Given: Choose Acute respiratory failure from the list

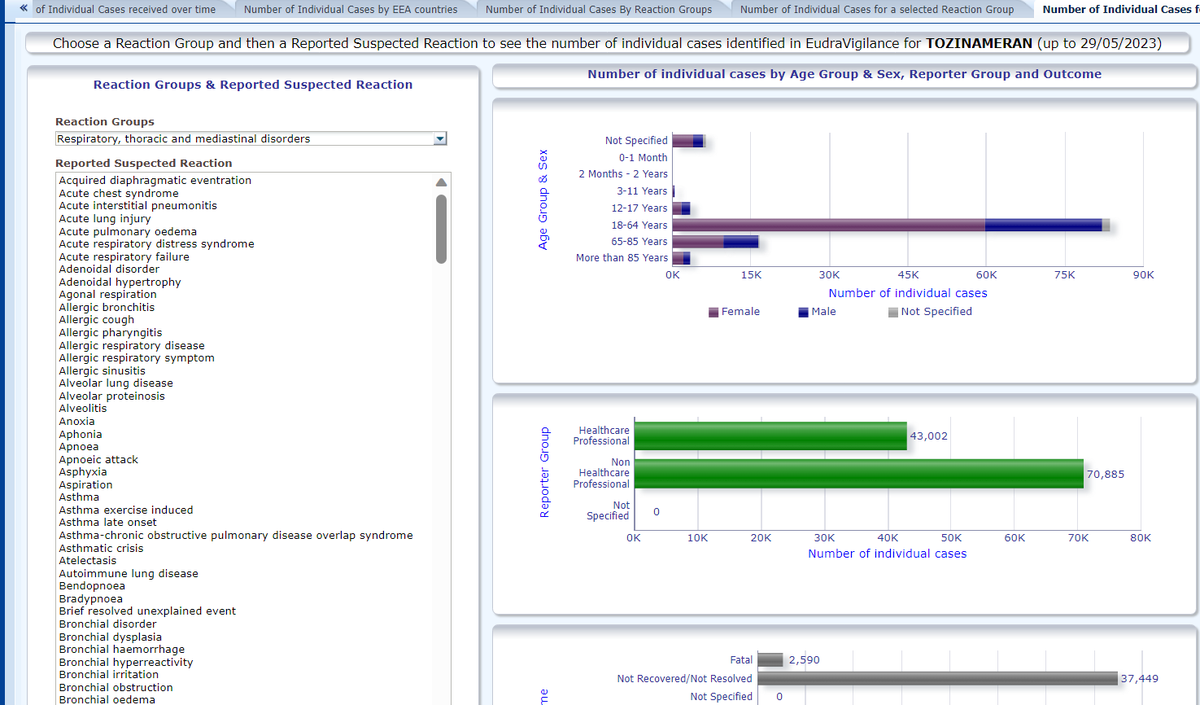Looking at the screenshot, I should [124, 257].
